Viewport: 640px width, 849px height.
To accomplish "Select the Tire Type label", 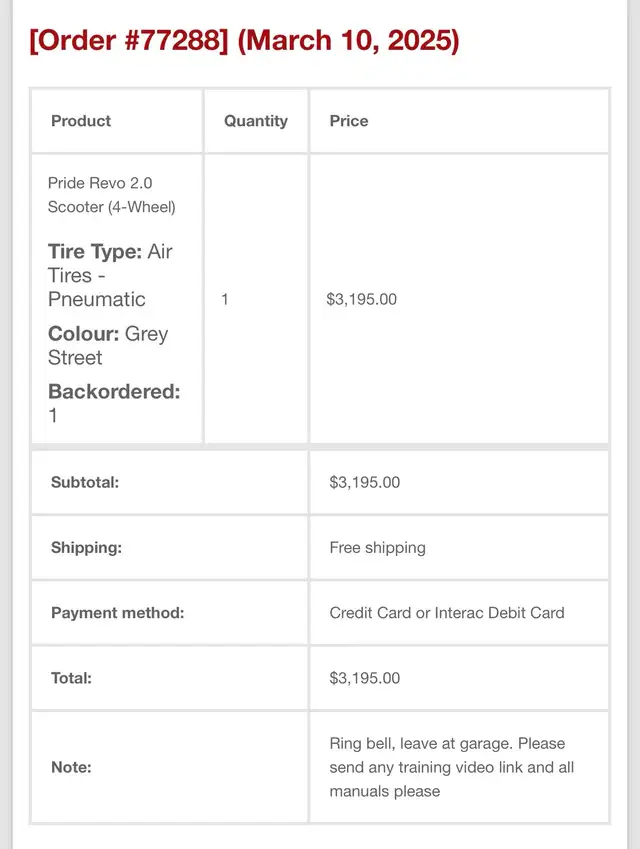I will coord(94,252).
